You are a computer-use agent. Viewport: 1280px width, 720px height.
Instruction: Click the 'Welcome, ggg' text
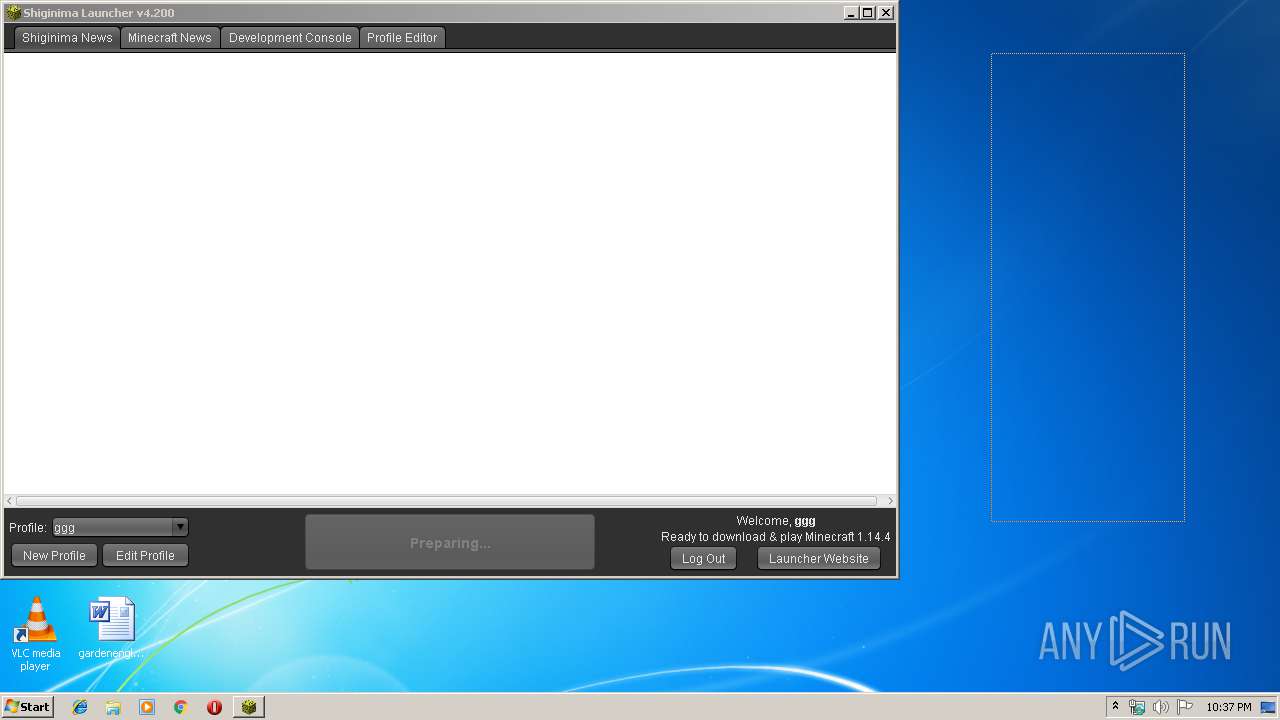pyautogui.click(x=776, y=521)
